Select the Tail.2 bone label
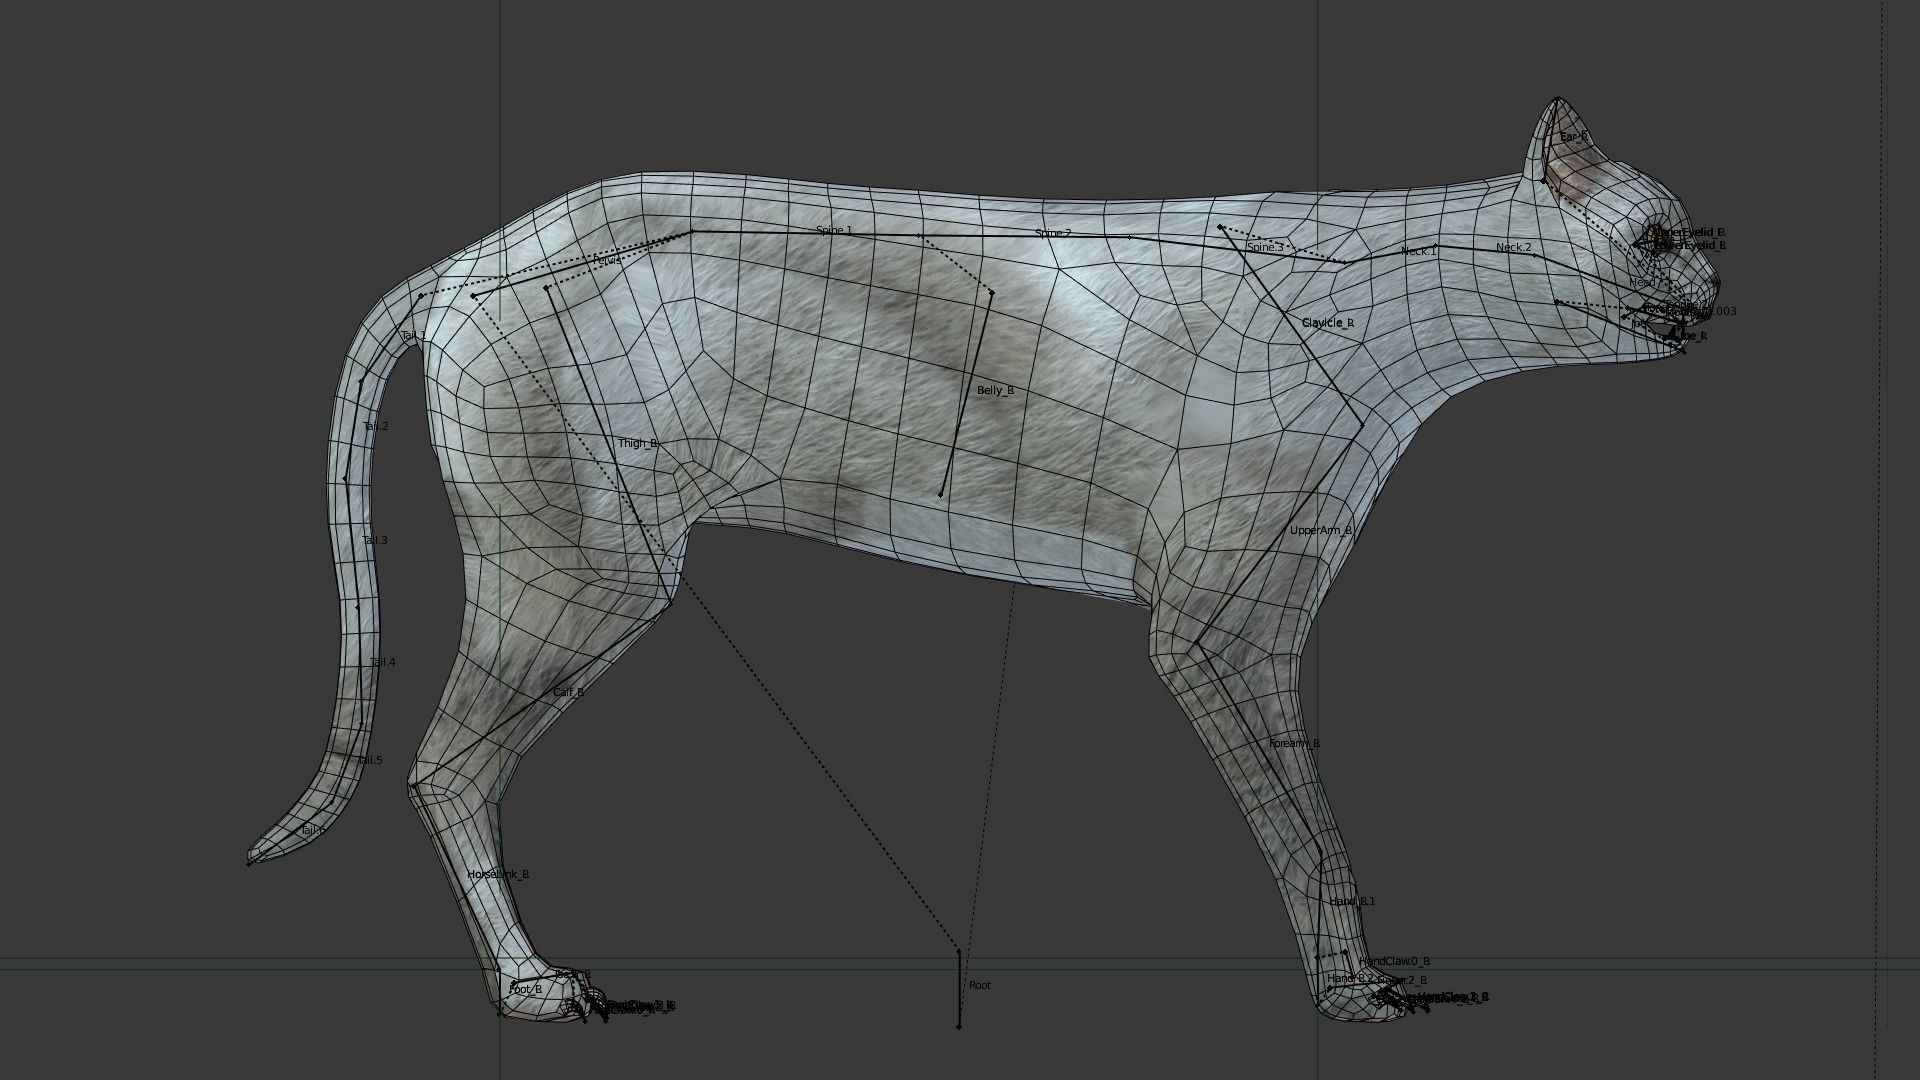1920x1080 pixels. pos(376,427)
